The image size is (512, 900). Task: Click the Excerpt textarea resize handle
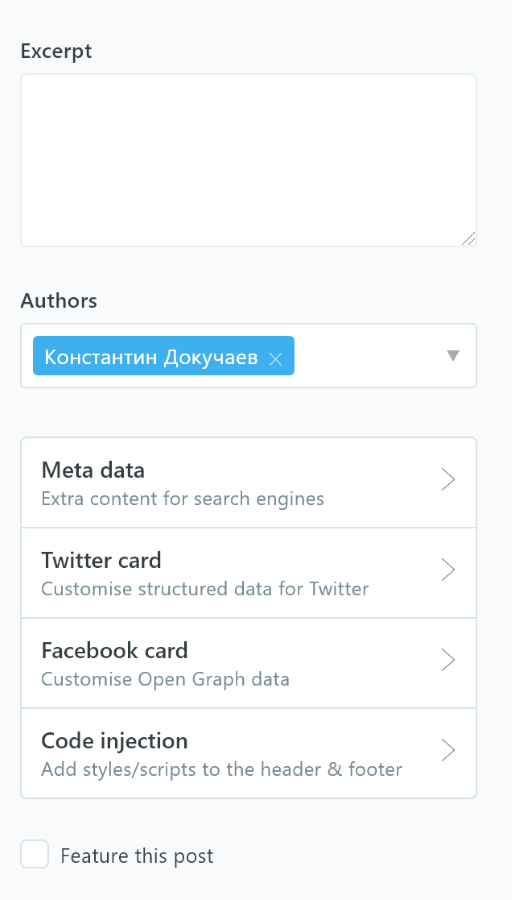click(x=468, y=239)
